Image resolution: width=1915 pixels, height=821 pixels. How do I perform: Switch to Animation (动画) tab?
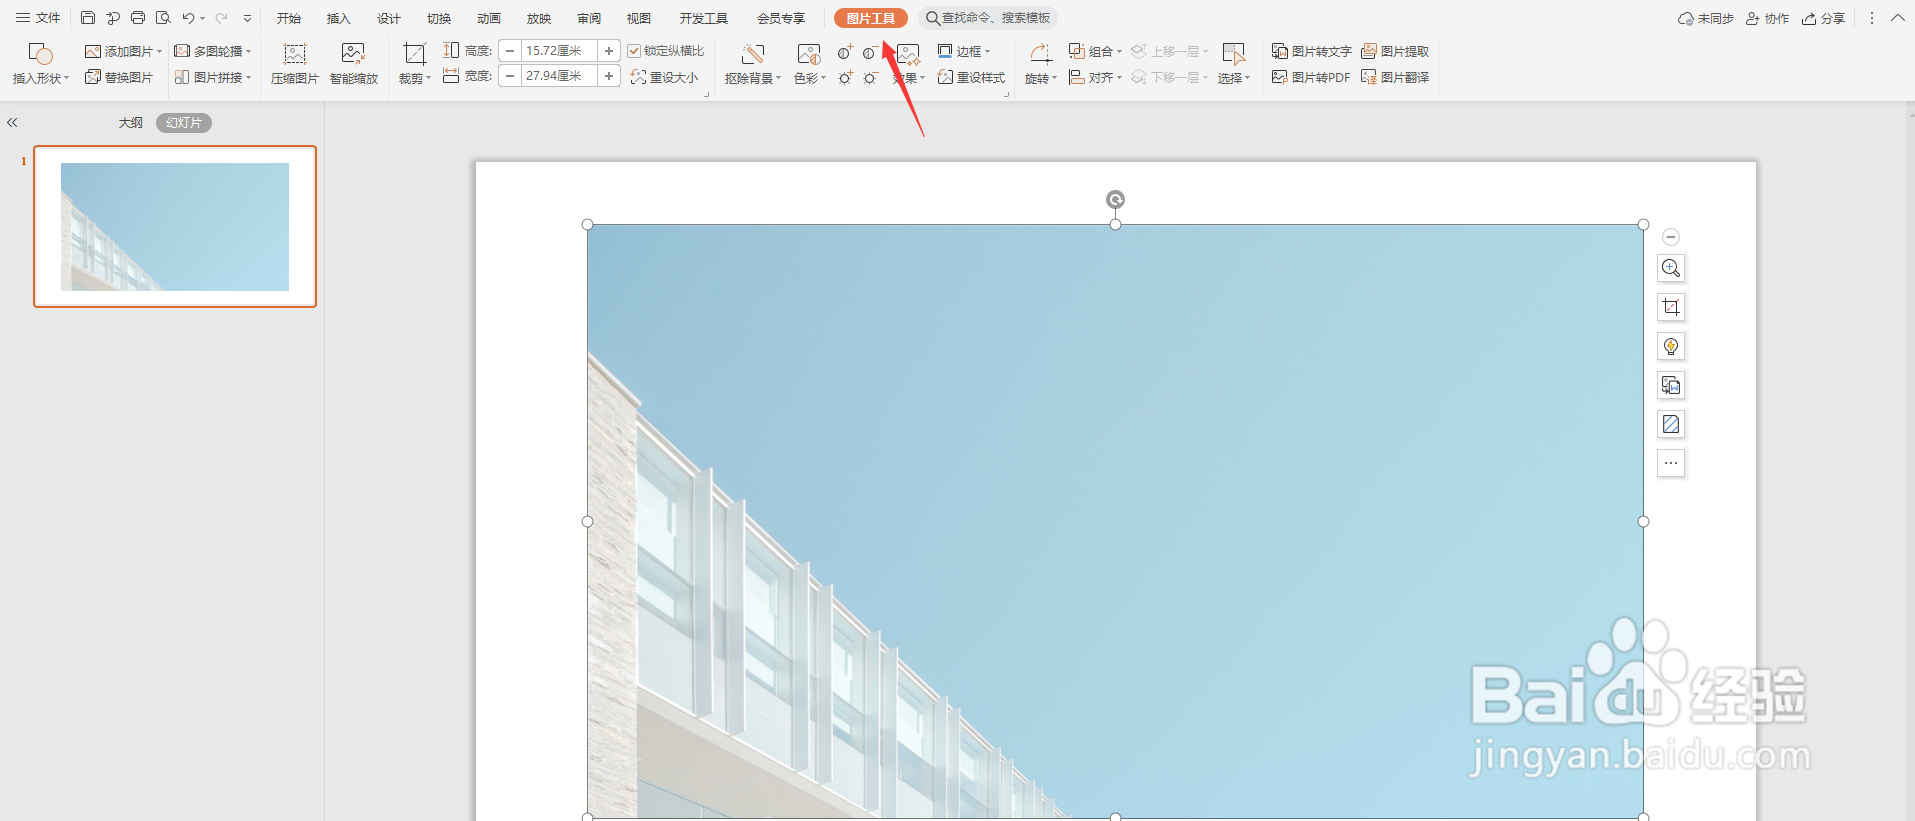489,18
